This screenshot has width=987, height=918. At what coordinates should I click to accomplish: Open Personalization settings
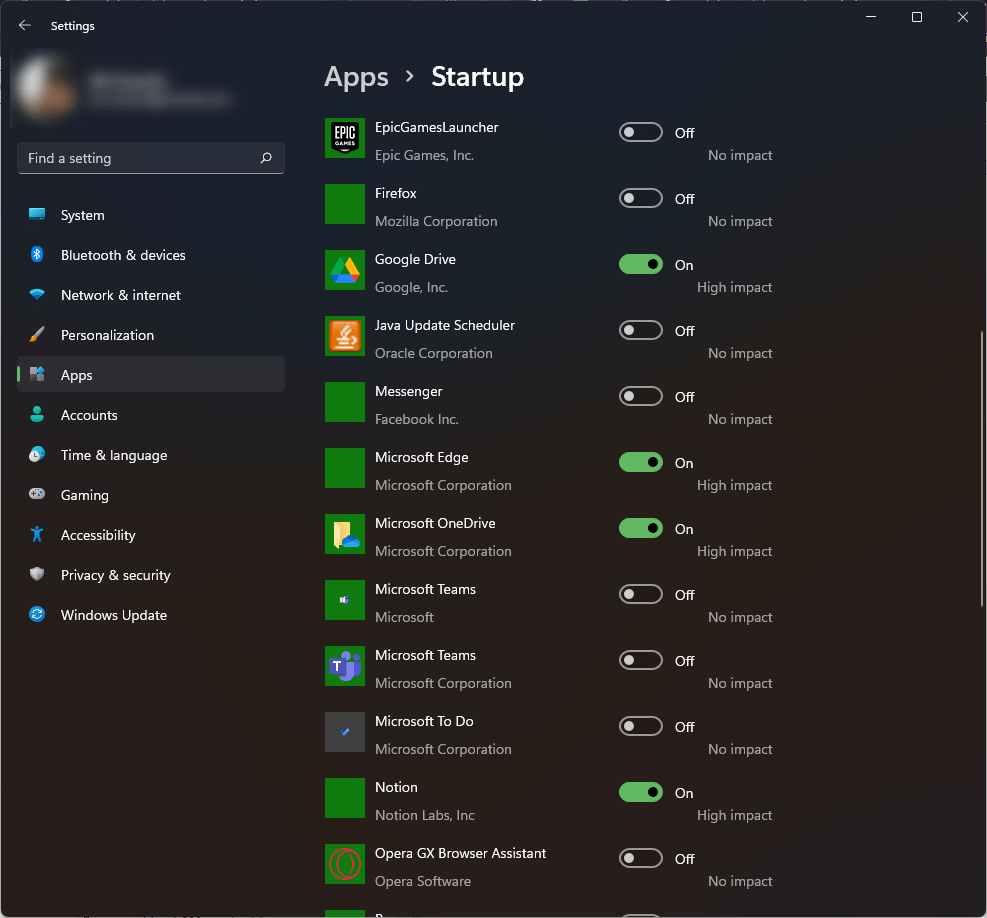click(151, 335)
